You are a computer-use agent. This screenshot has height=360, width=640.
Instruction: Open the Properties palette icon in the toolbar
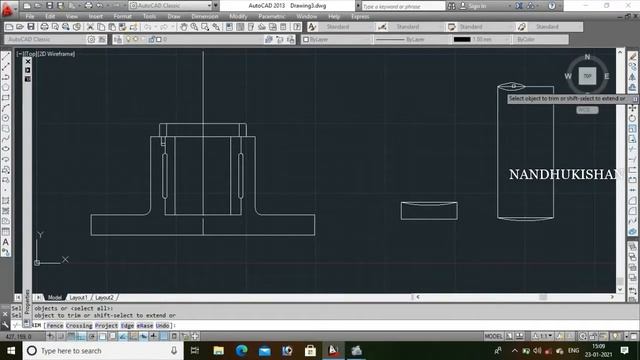(x=229, y=27)
